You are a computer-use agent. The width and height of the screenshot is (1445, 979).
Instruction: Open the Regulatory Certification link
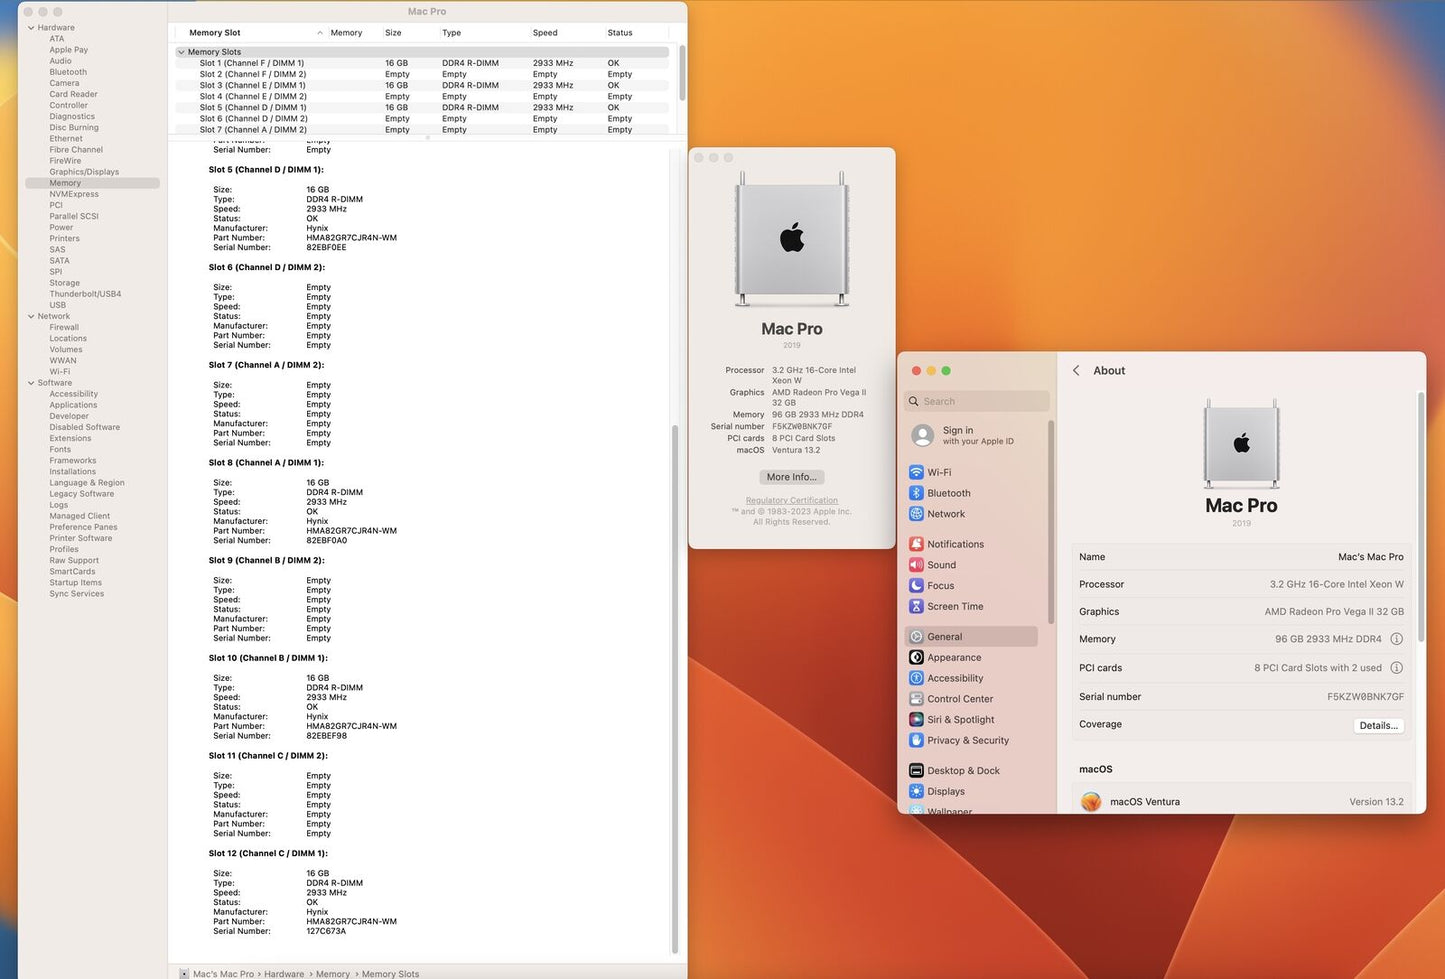[x=791, y=500]
